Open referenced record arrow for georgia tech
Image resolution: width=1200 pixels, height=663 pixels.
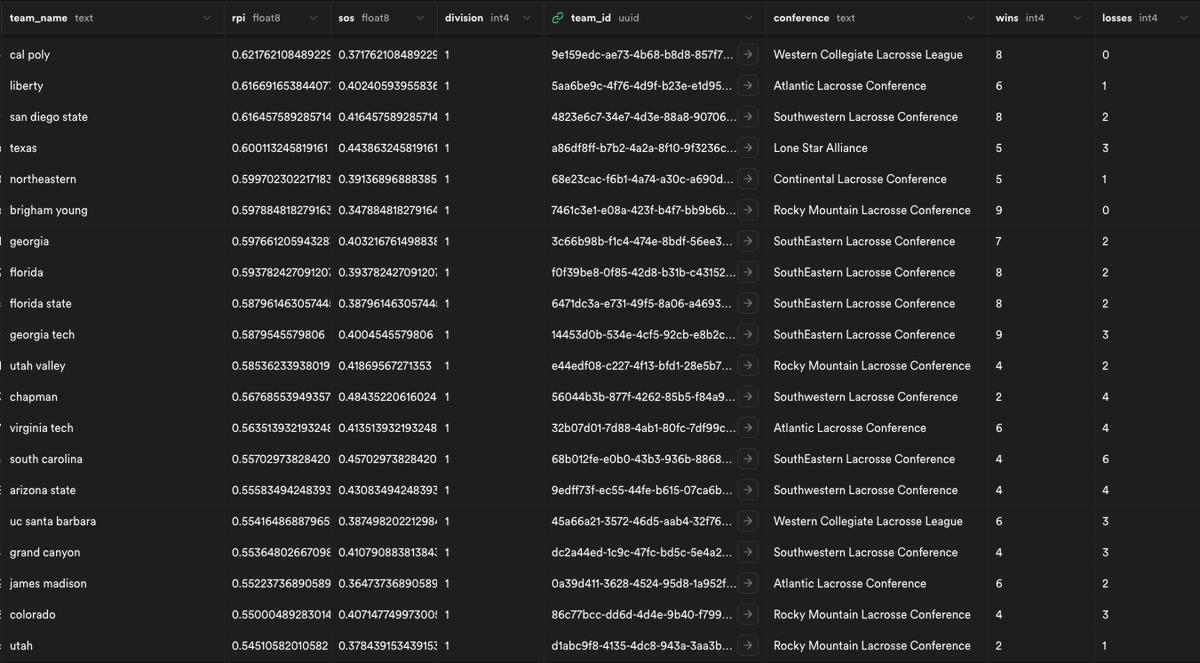coord(748,334)
